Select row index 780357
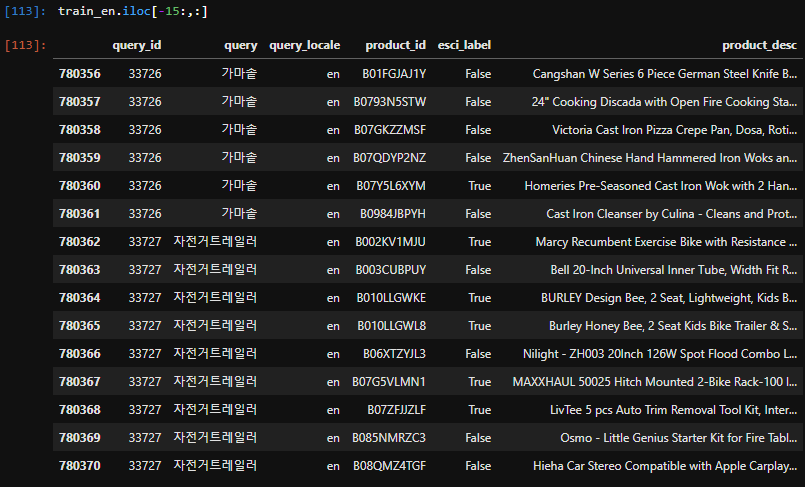This screenshot has width=805, height=487. [80, 102]
